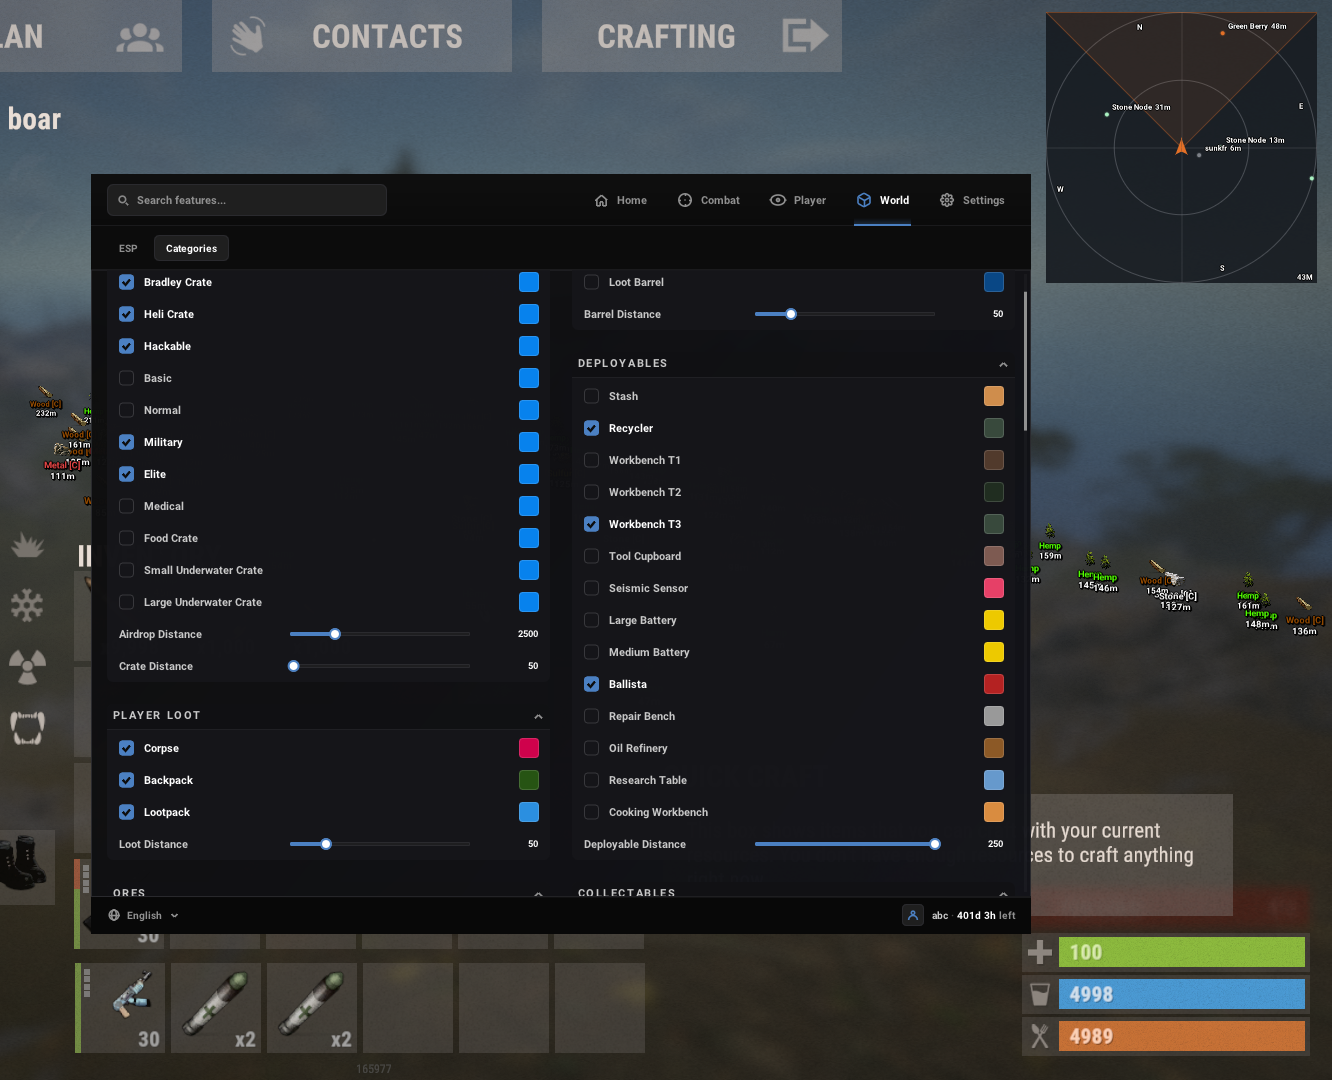Go to the Player tab

tap(798, 200)
